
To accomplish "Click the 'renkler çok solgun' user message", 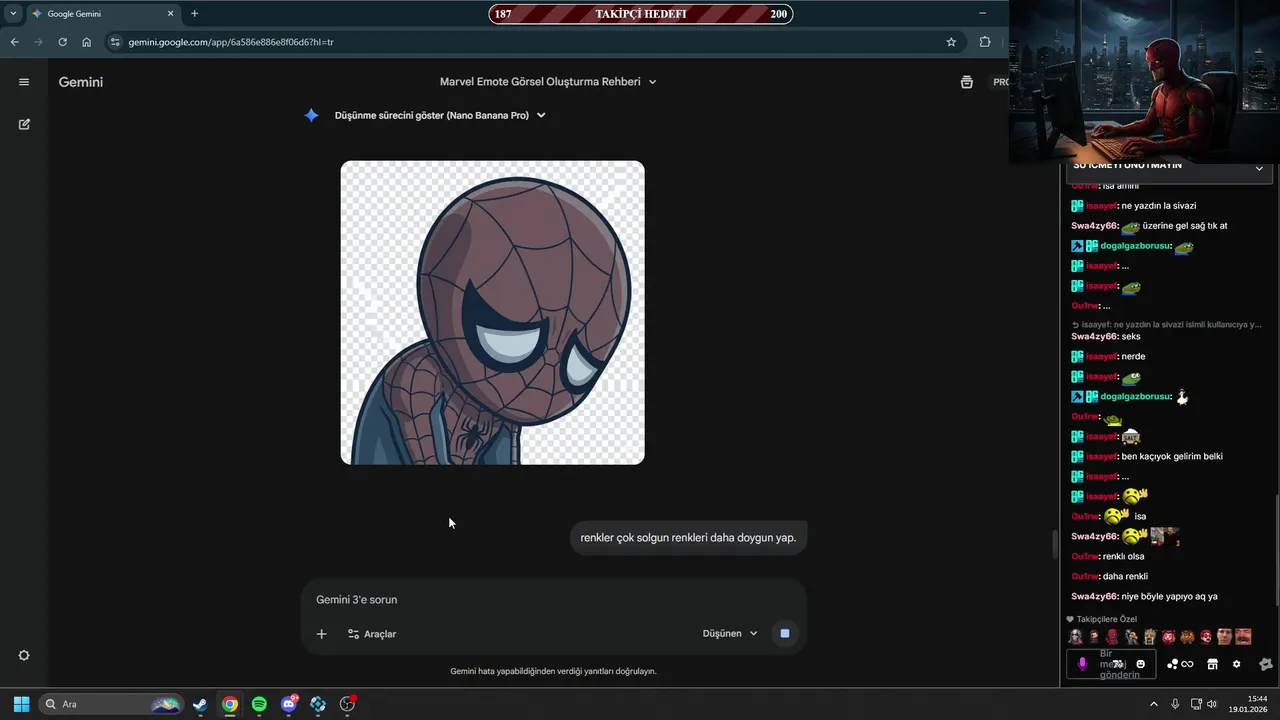I will (x=688, y=537).
